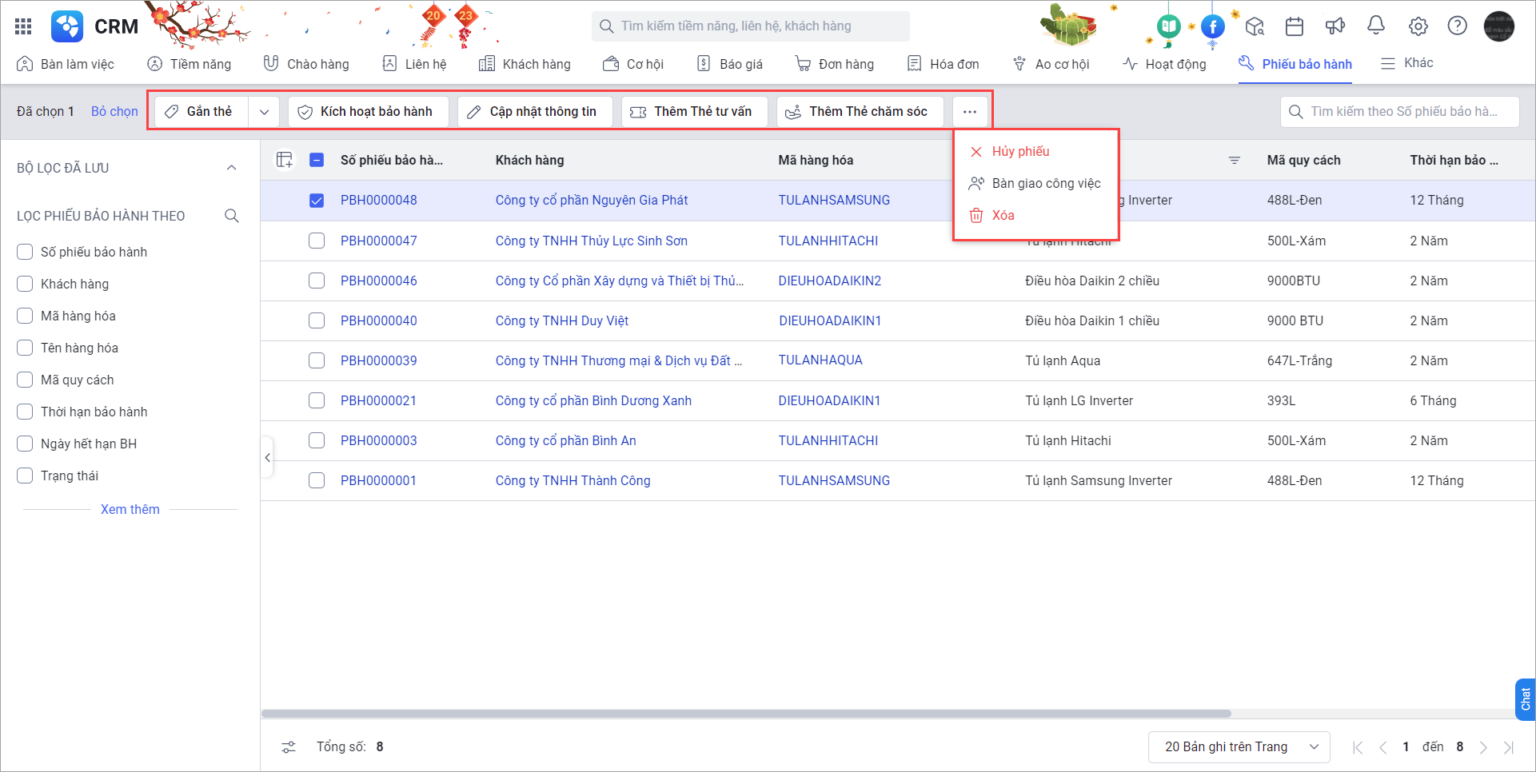Open the megaphone announcements icon
This screenshot has width=1536, height=772.
click(x=1335, y=26)
